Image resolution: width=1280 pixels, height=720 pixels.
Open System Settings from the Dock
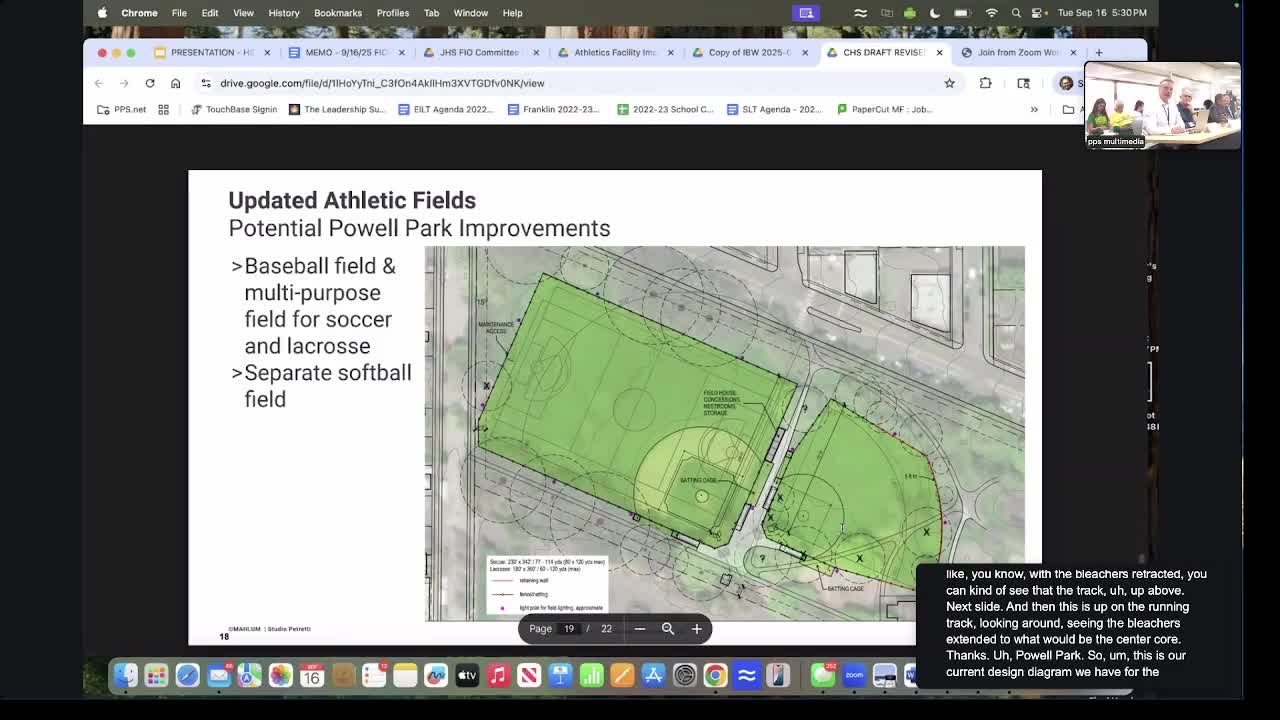(x=684, y=676)
